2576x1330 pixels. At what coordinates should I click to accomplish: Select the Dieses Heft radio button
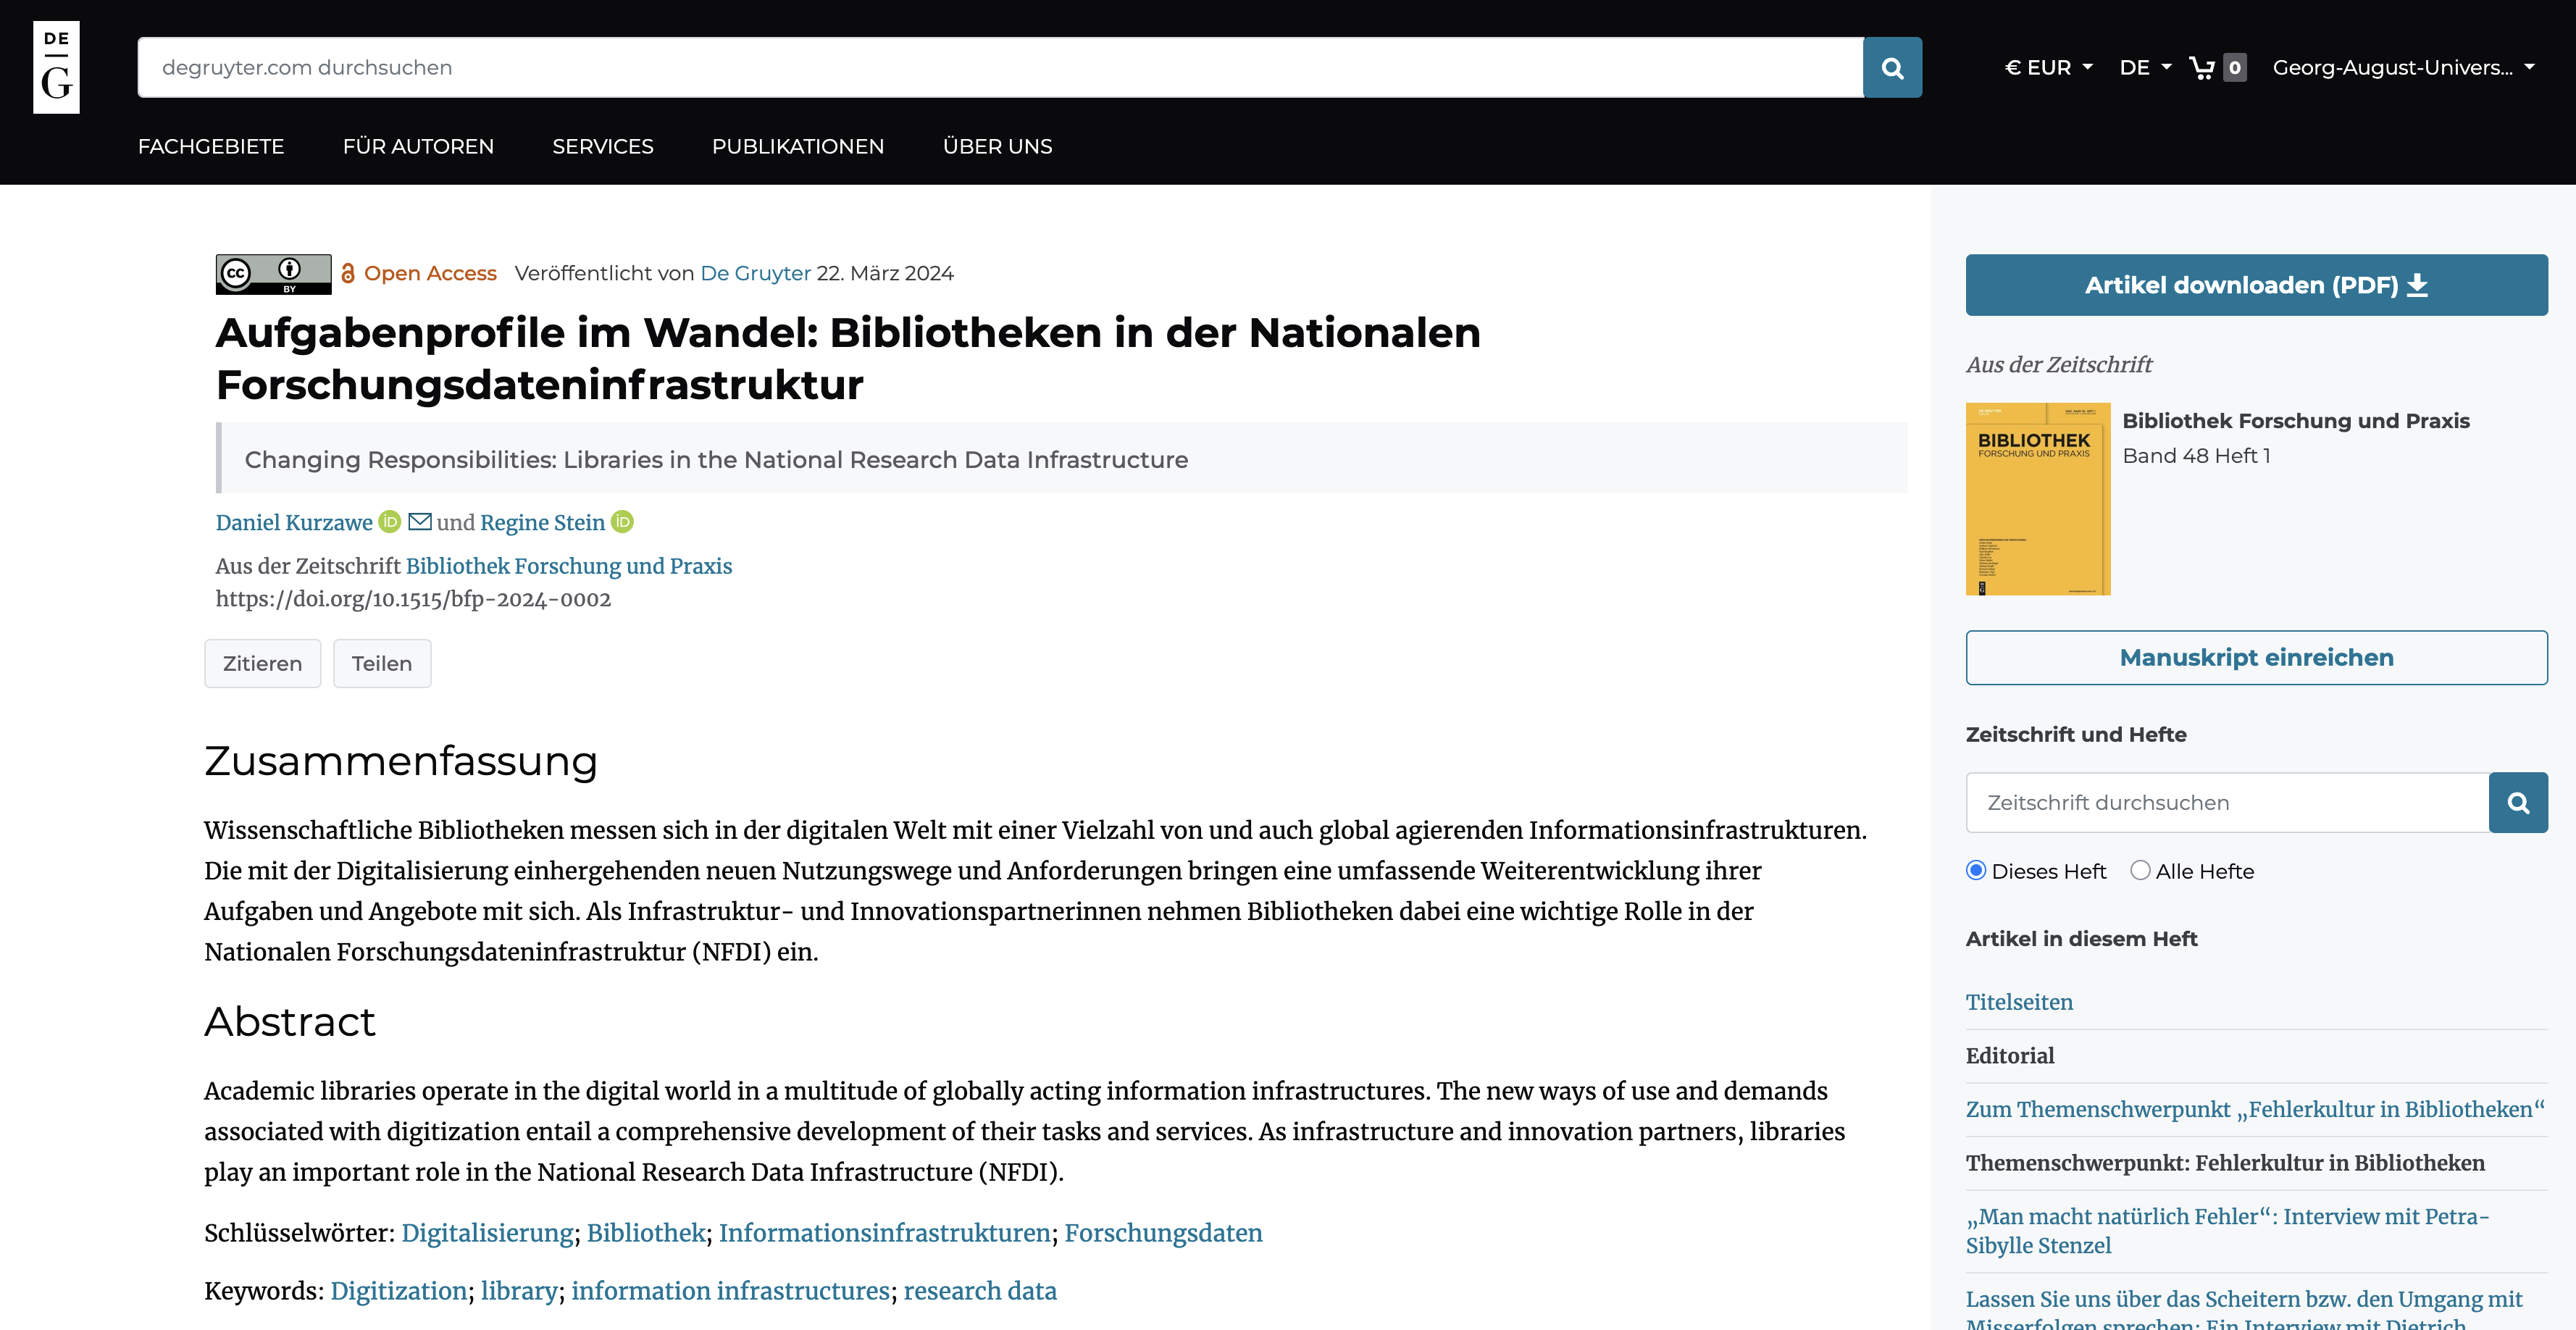coord(1976,870)
